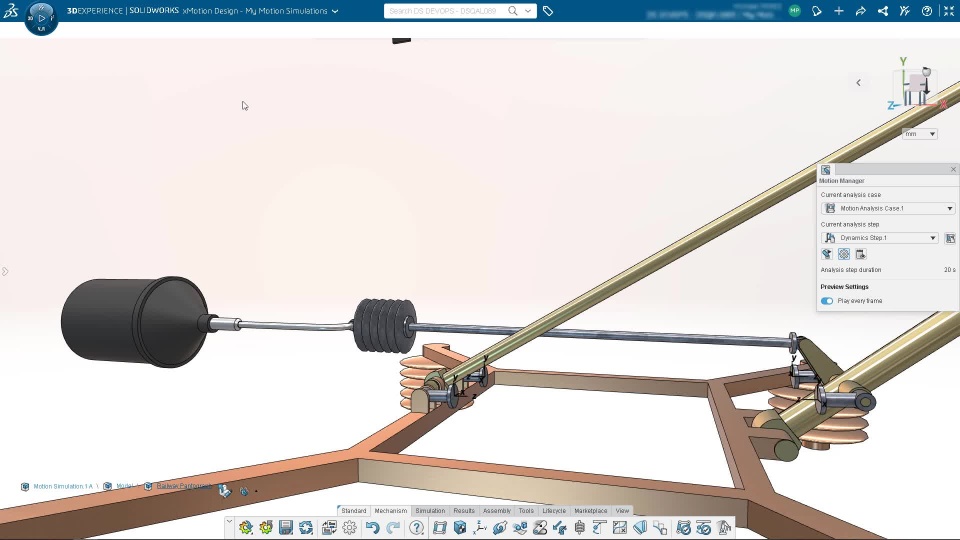Open the tools icon in header
This screenshot has width=960, height=540.
coord(905,11)
